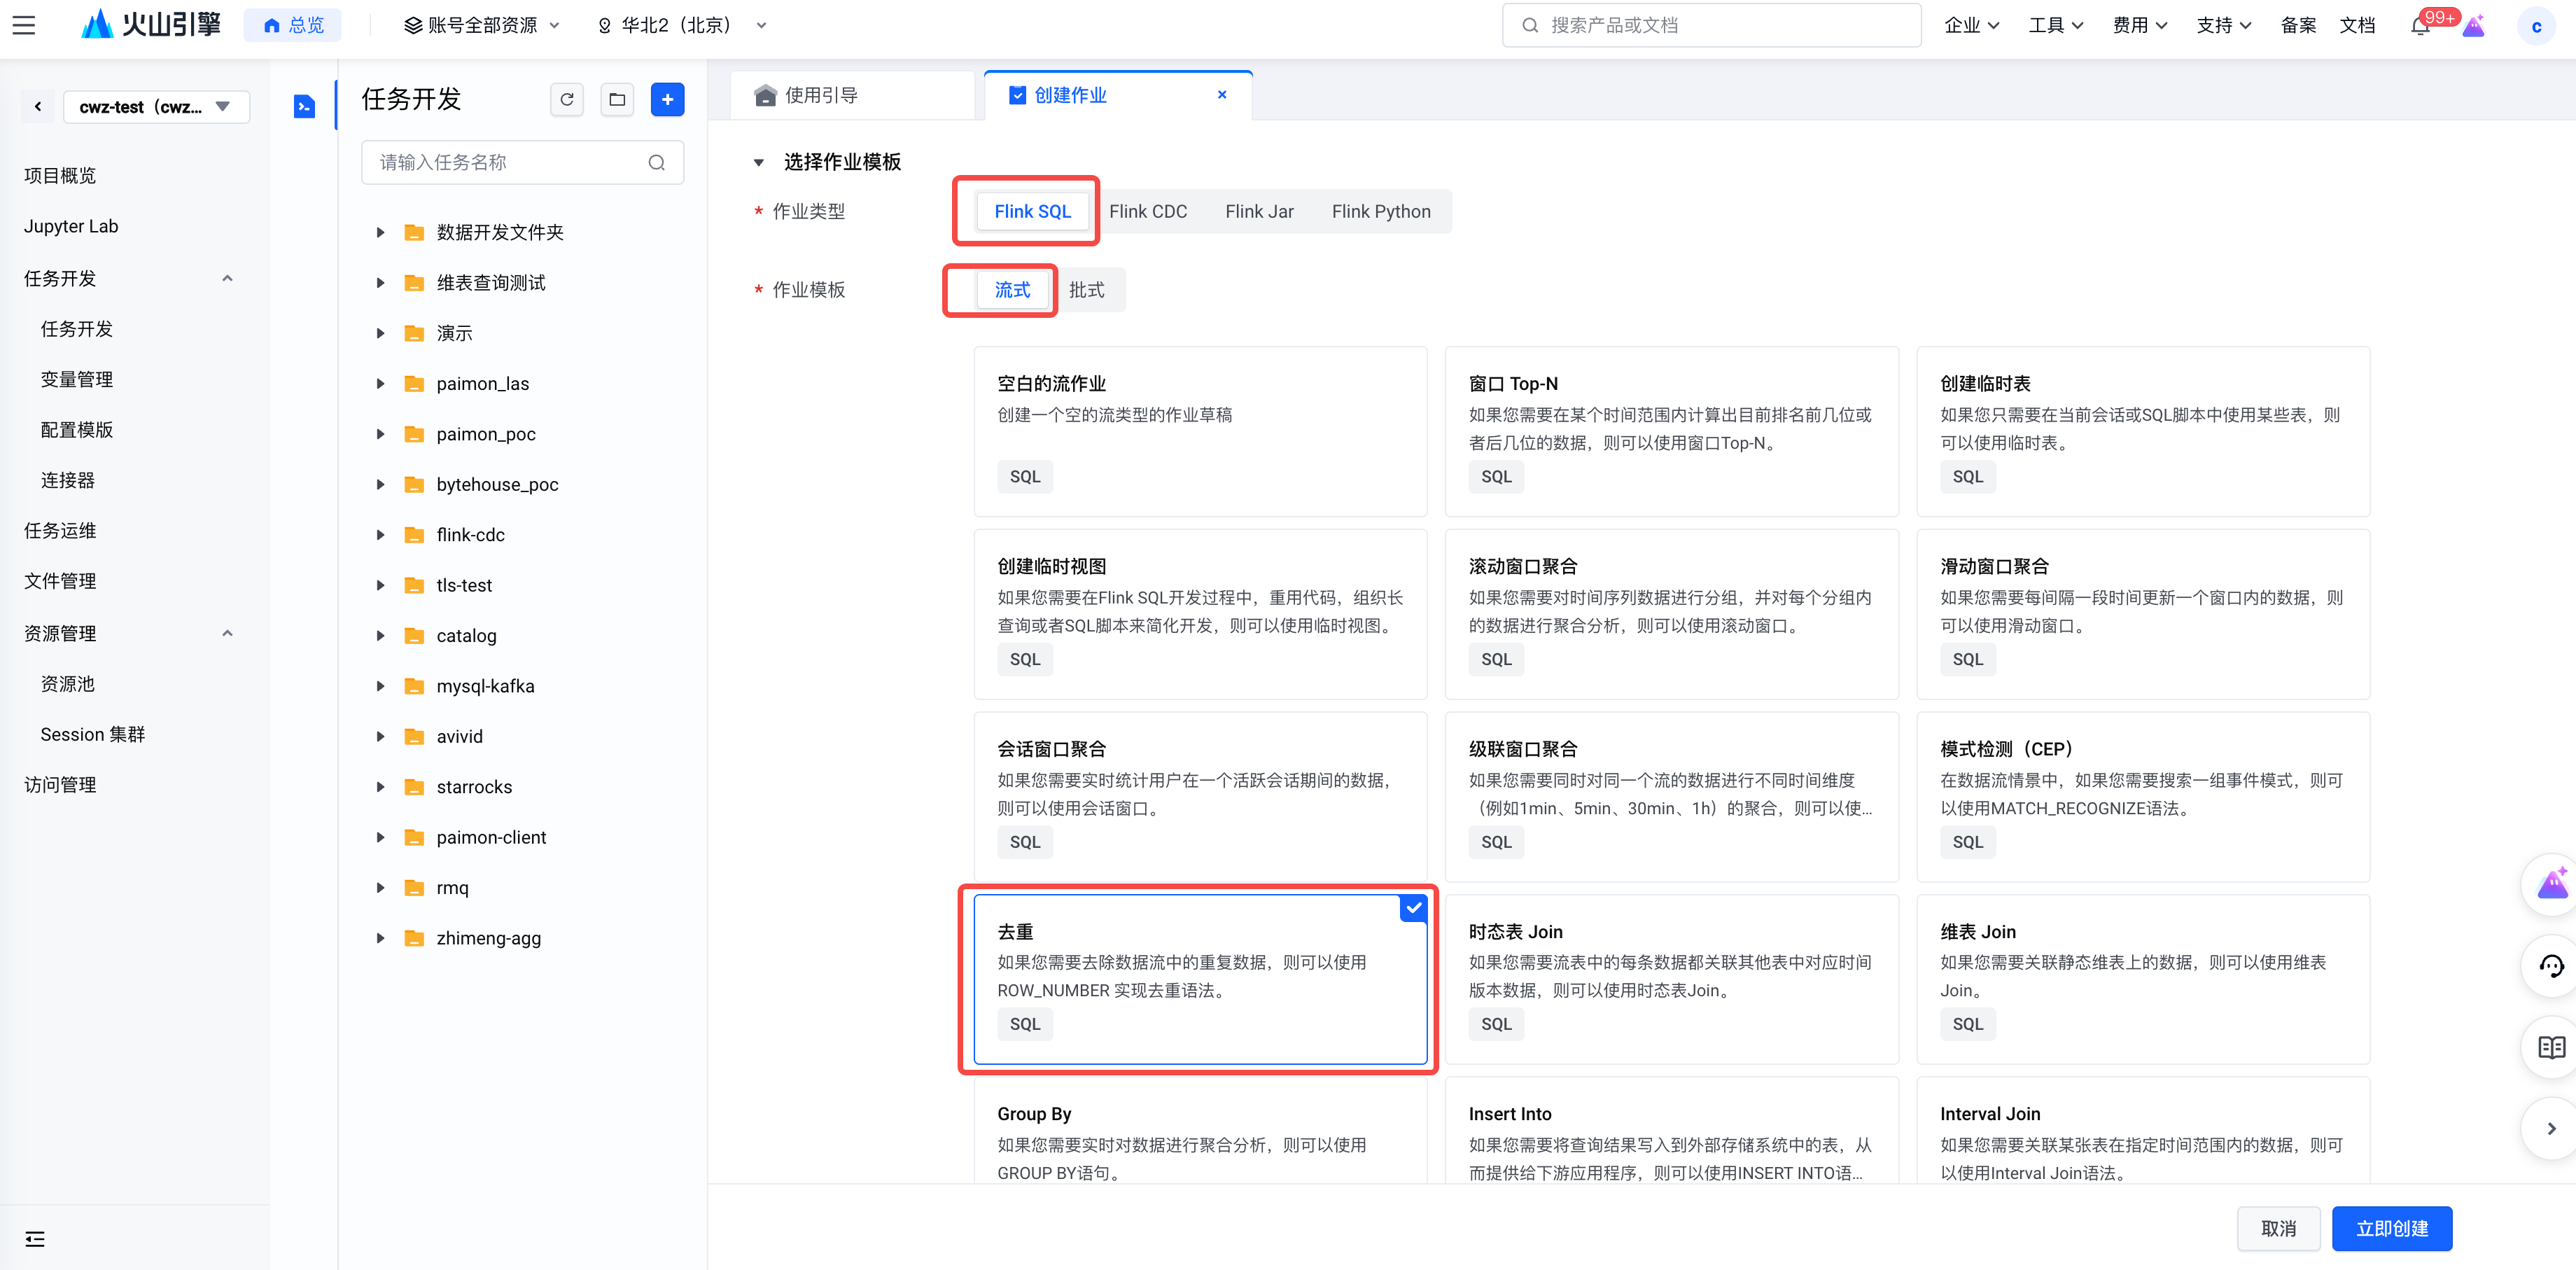2576x1270 pixels.
Task: Click the documentation book floating icon
Action: (2551, 1047)
